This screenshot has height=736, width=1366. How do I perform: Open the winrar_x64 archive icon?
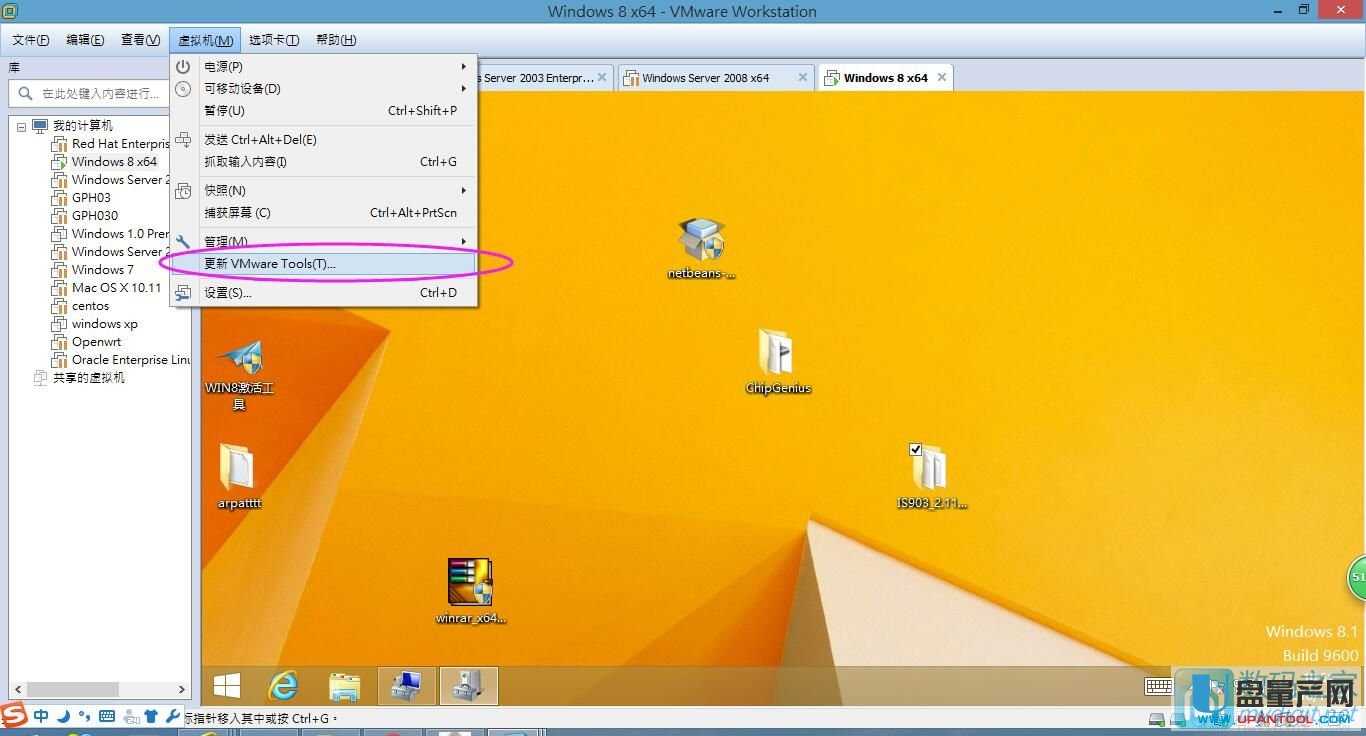point(470,582)
